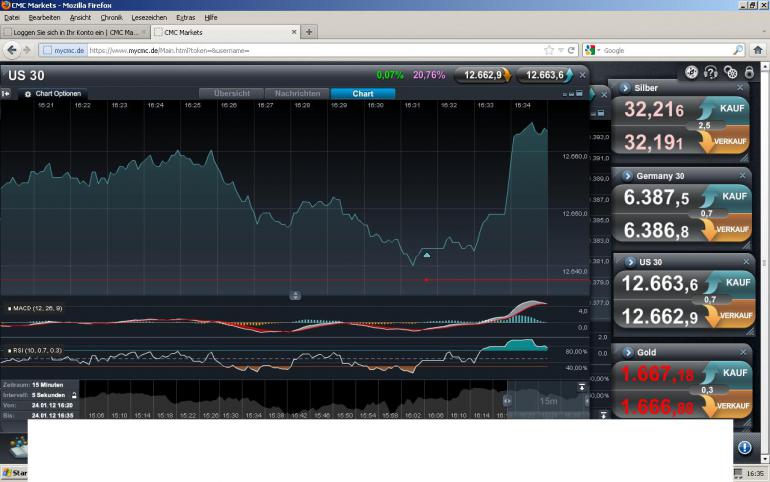
Task: Click the Silber VERKAUF button
Action: coord(725,141)
